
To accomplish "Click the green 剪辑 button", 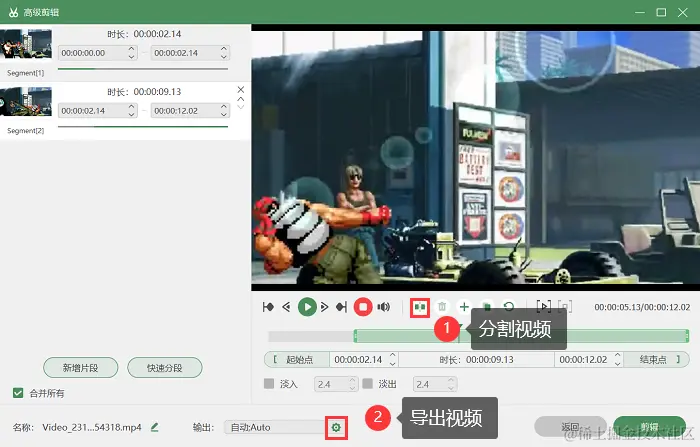I will pos(650,426).
